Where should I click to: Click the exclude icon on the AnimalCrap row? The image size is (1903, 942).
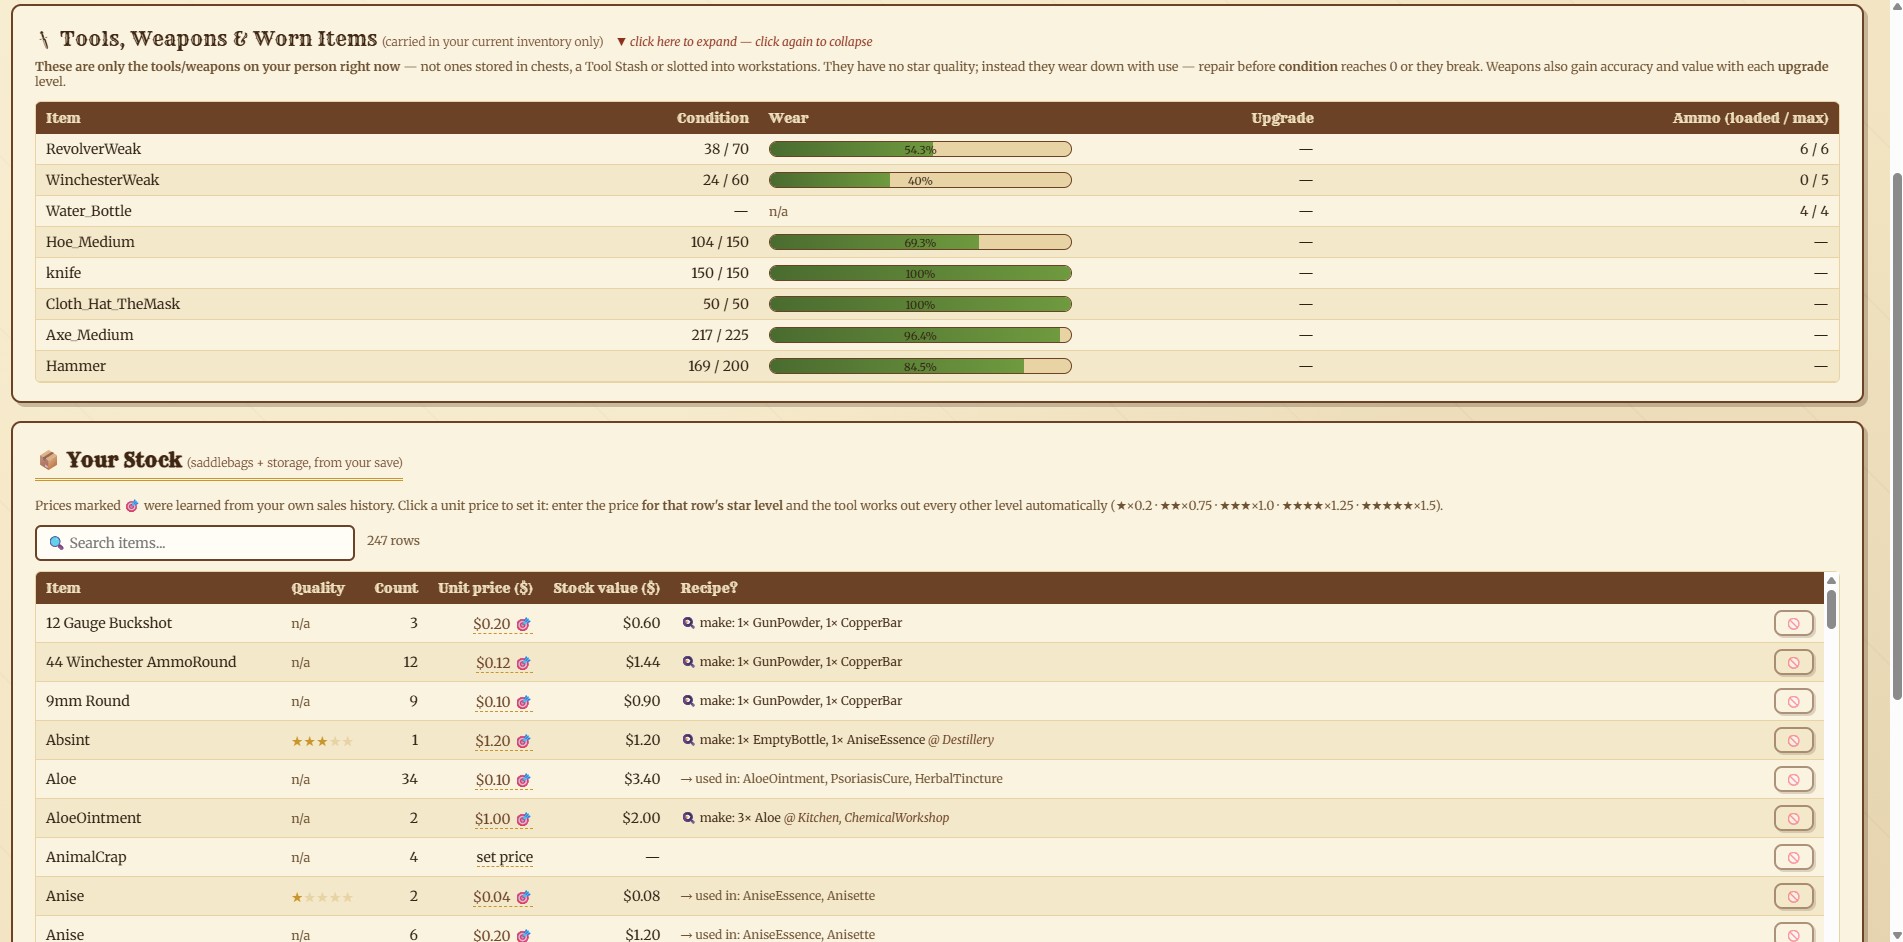[x=1793, y=857]
